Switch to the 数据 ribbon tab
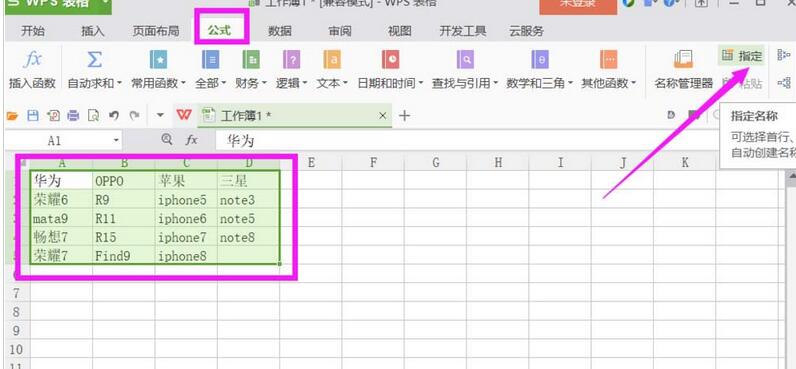796x369 pixels. (x=280, y=31)
